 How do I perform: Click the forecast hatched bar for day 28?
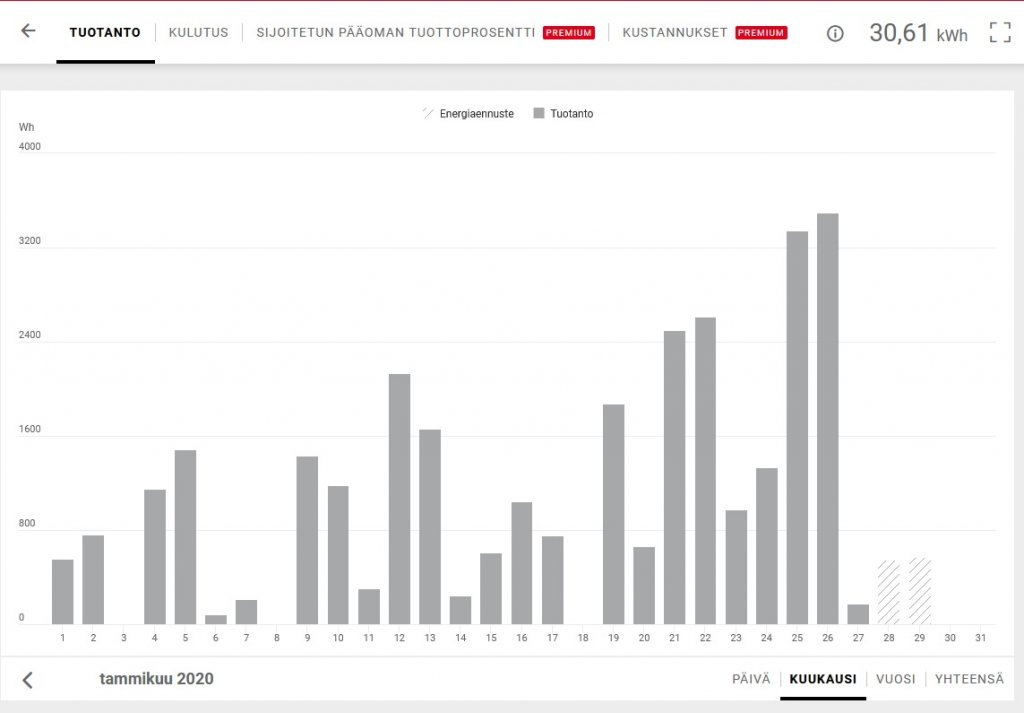888,593
